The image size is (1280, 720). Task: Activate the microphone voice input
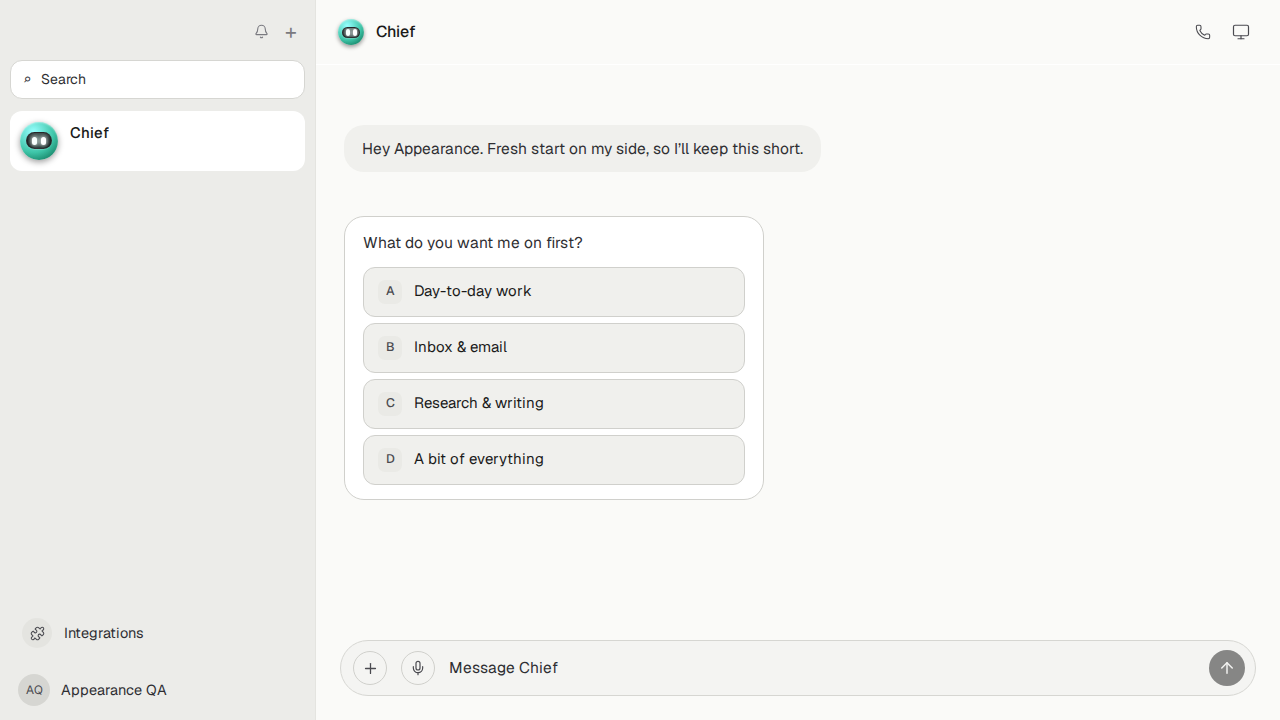pos(418,668)
